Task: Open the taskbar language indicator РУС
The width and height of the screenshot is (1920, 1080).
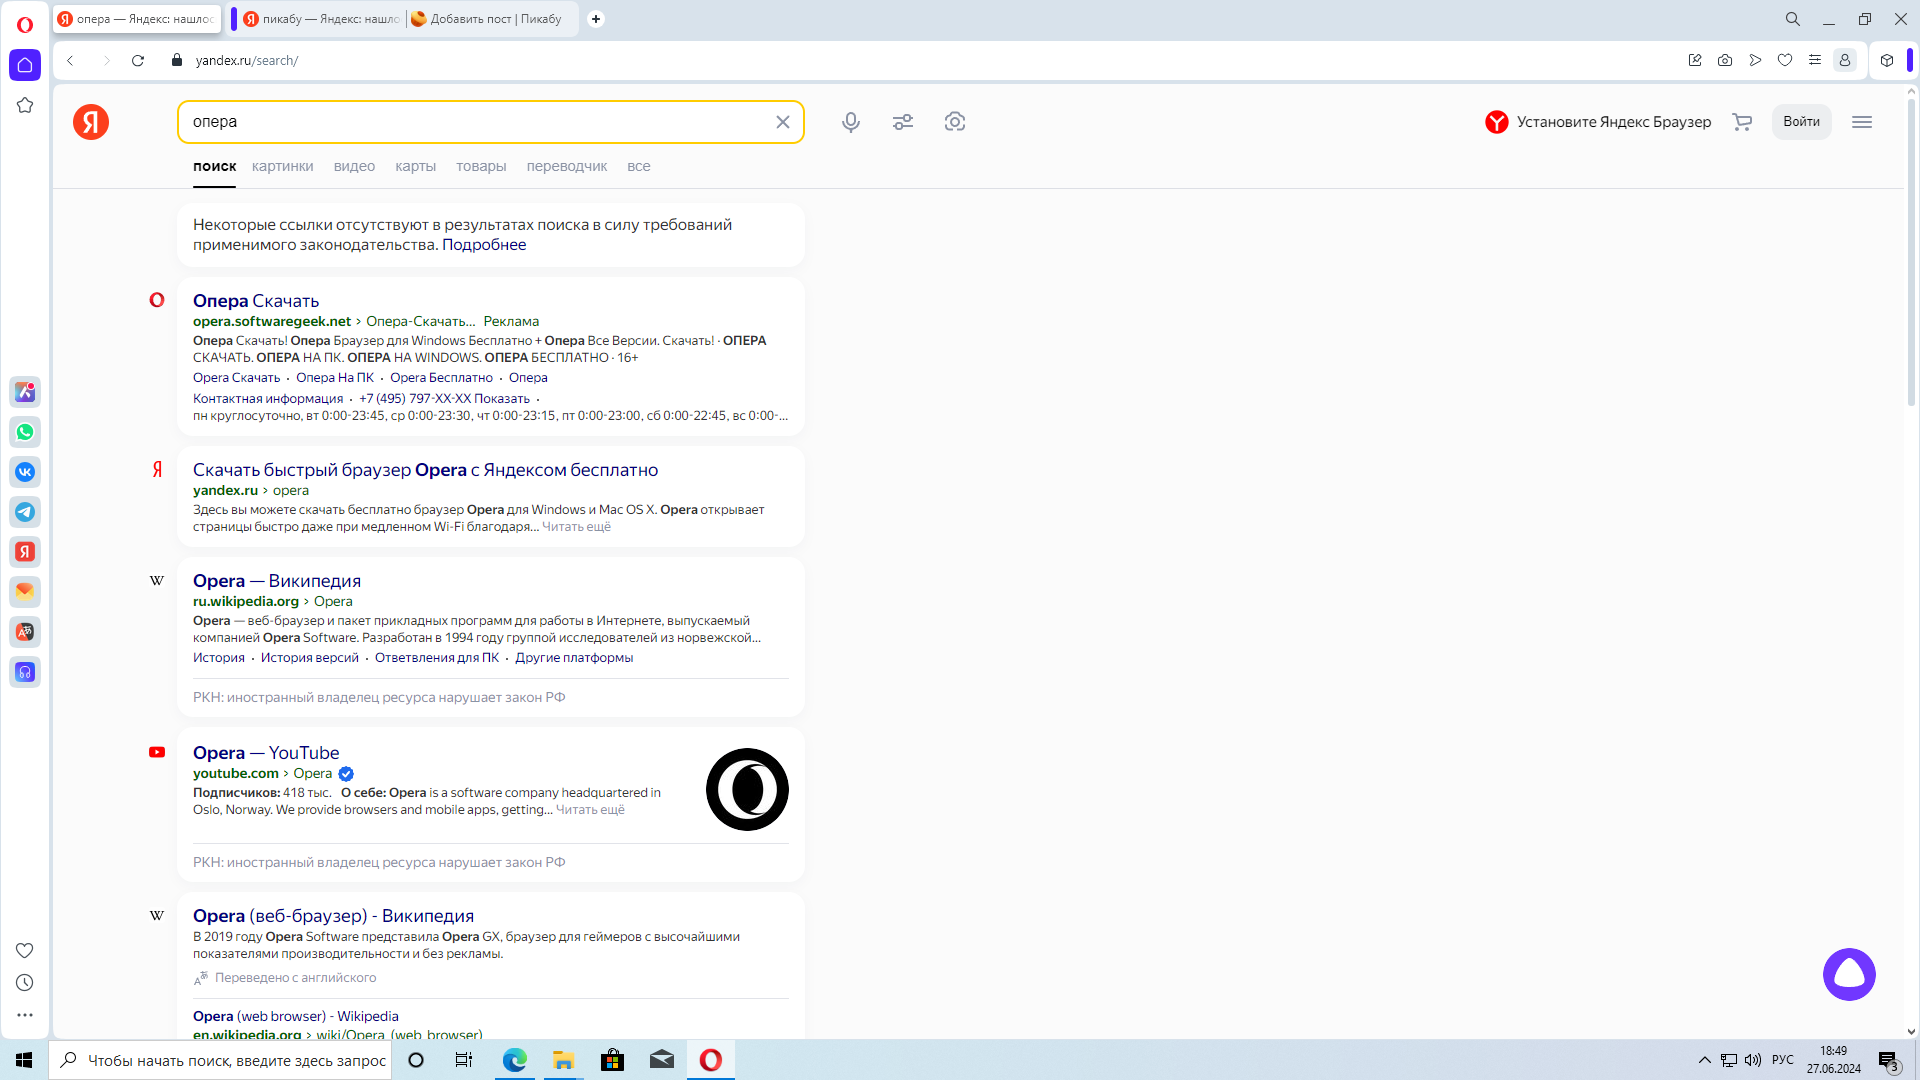Action: tap(1783, 1060)
